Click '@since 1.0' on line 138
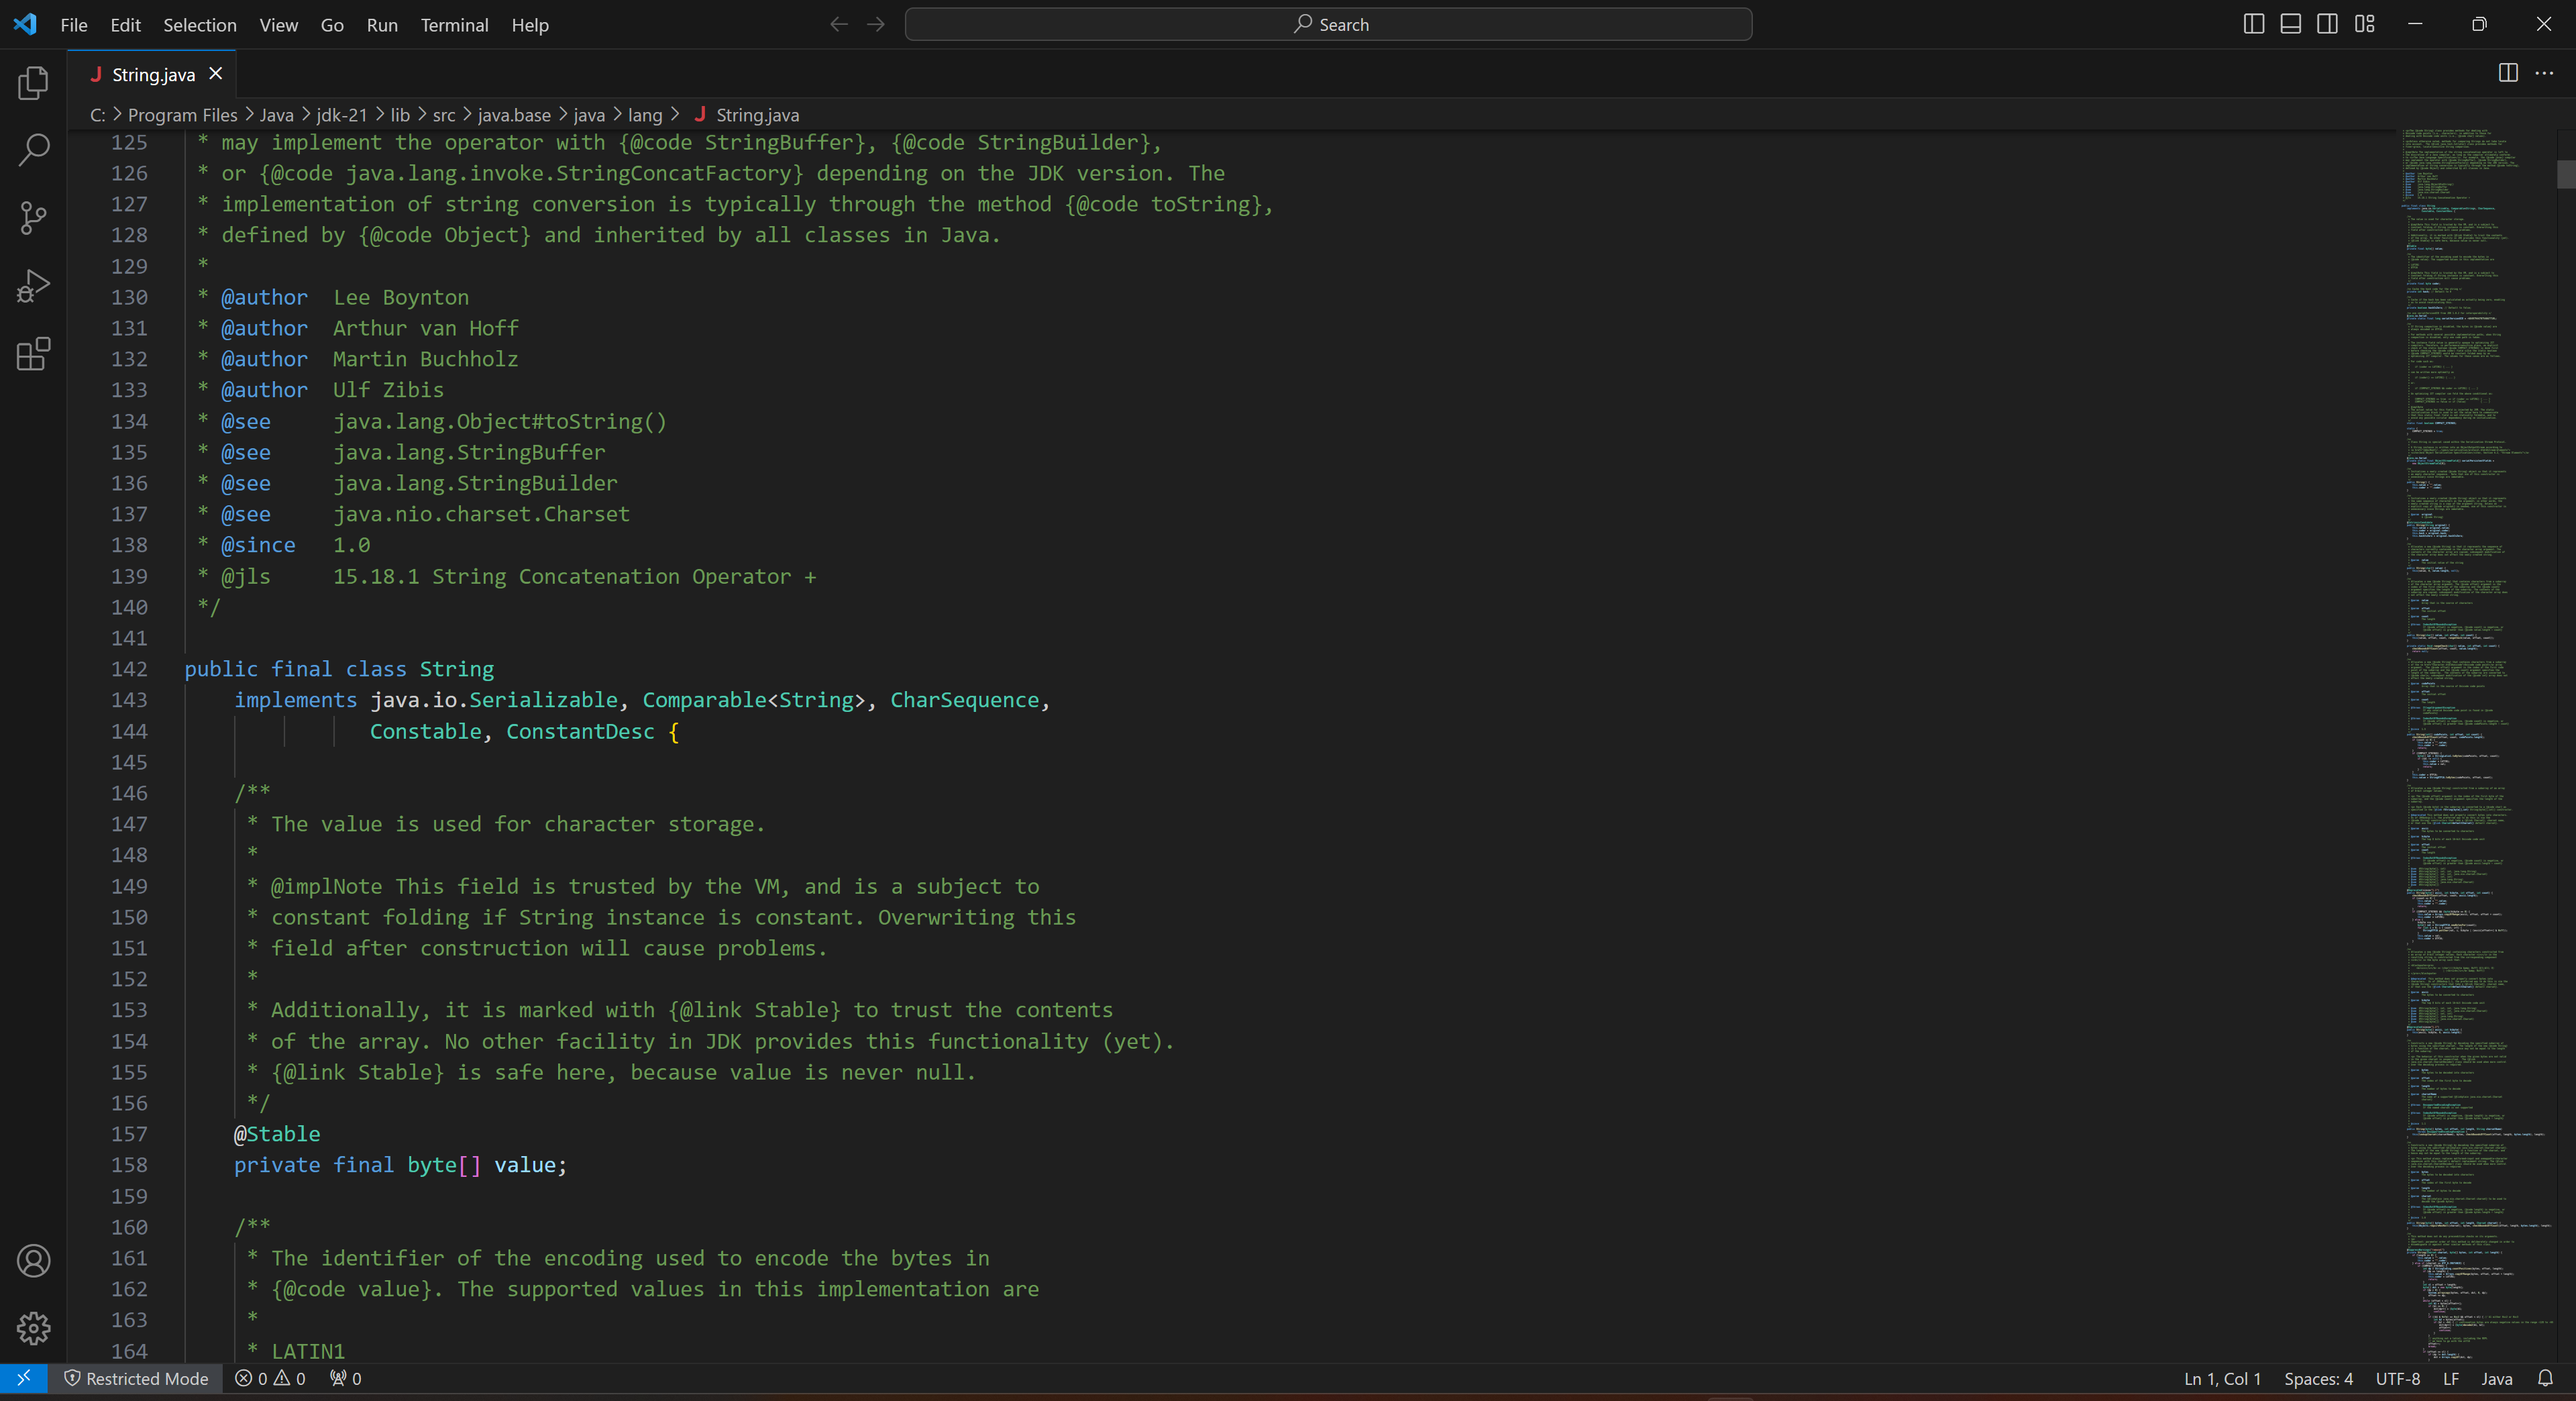Viewport: 2576px width, 1401px height. click(296, 545)
